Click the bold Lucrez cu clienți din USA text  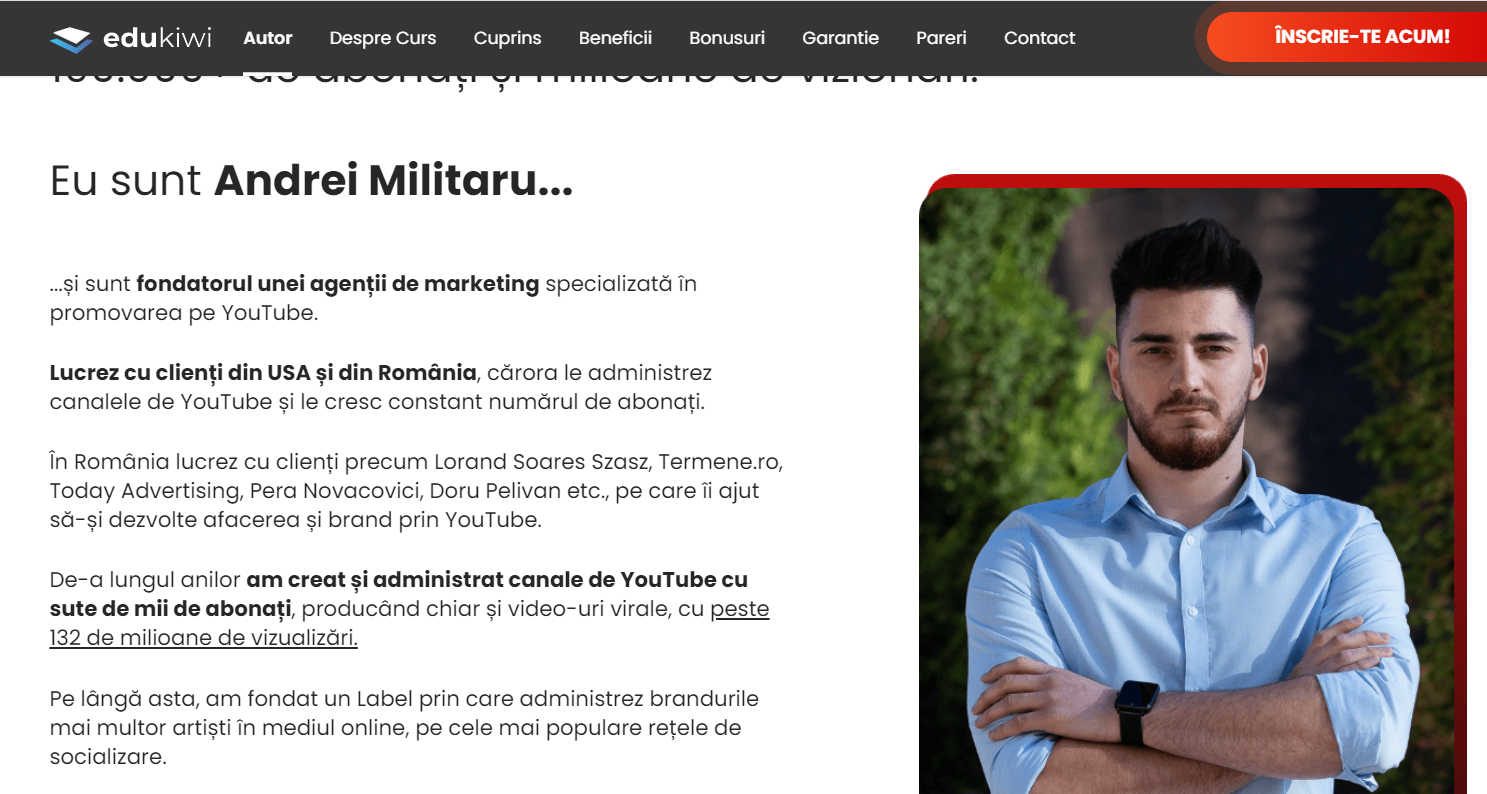[263, 373]
